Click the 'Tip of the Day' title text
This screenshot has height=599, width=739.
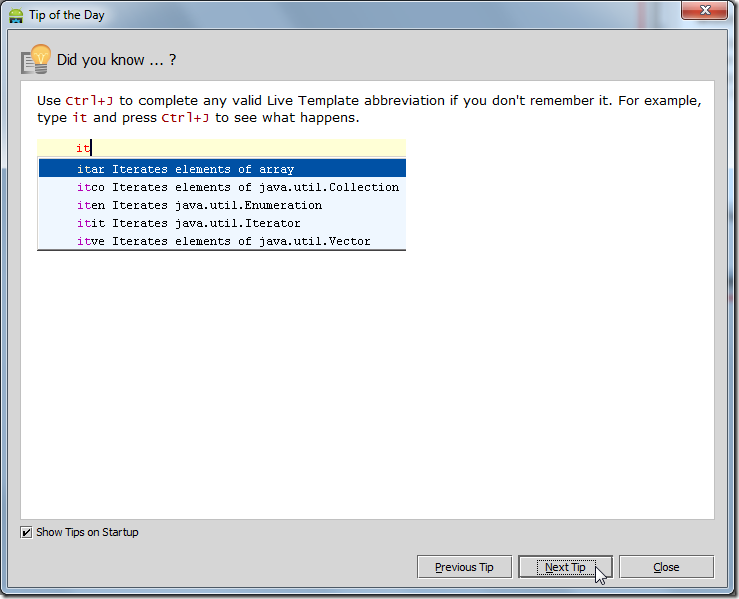point(66,15)
